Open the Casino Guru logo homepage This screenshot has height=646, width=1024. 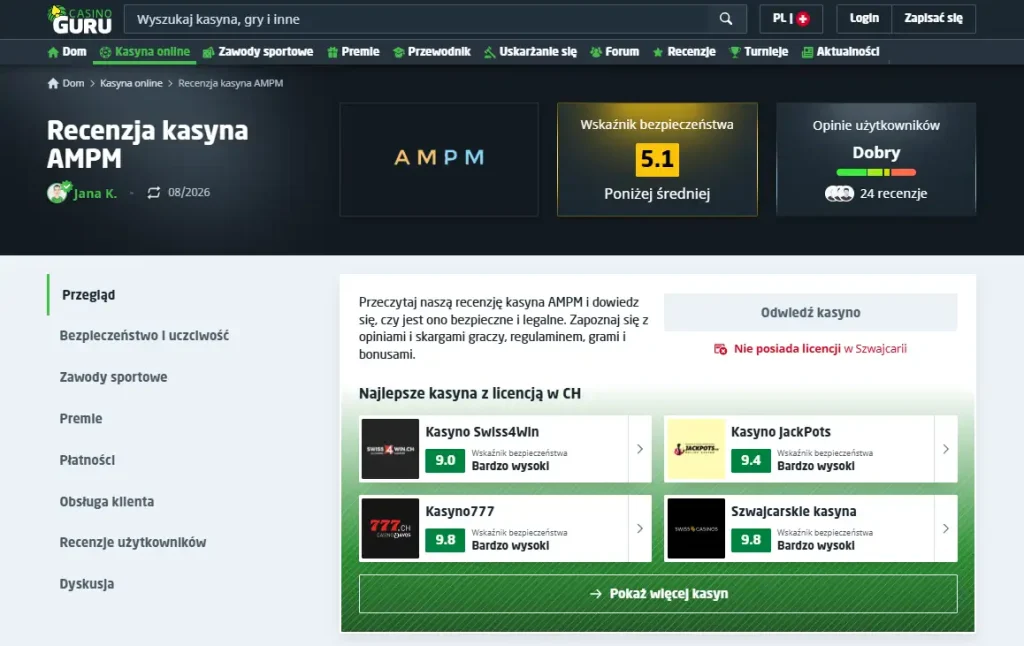pyautogui.click(x=80, y=19)
